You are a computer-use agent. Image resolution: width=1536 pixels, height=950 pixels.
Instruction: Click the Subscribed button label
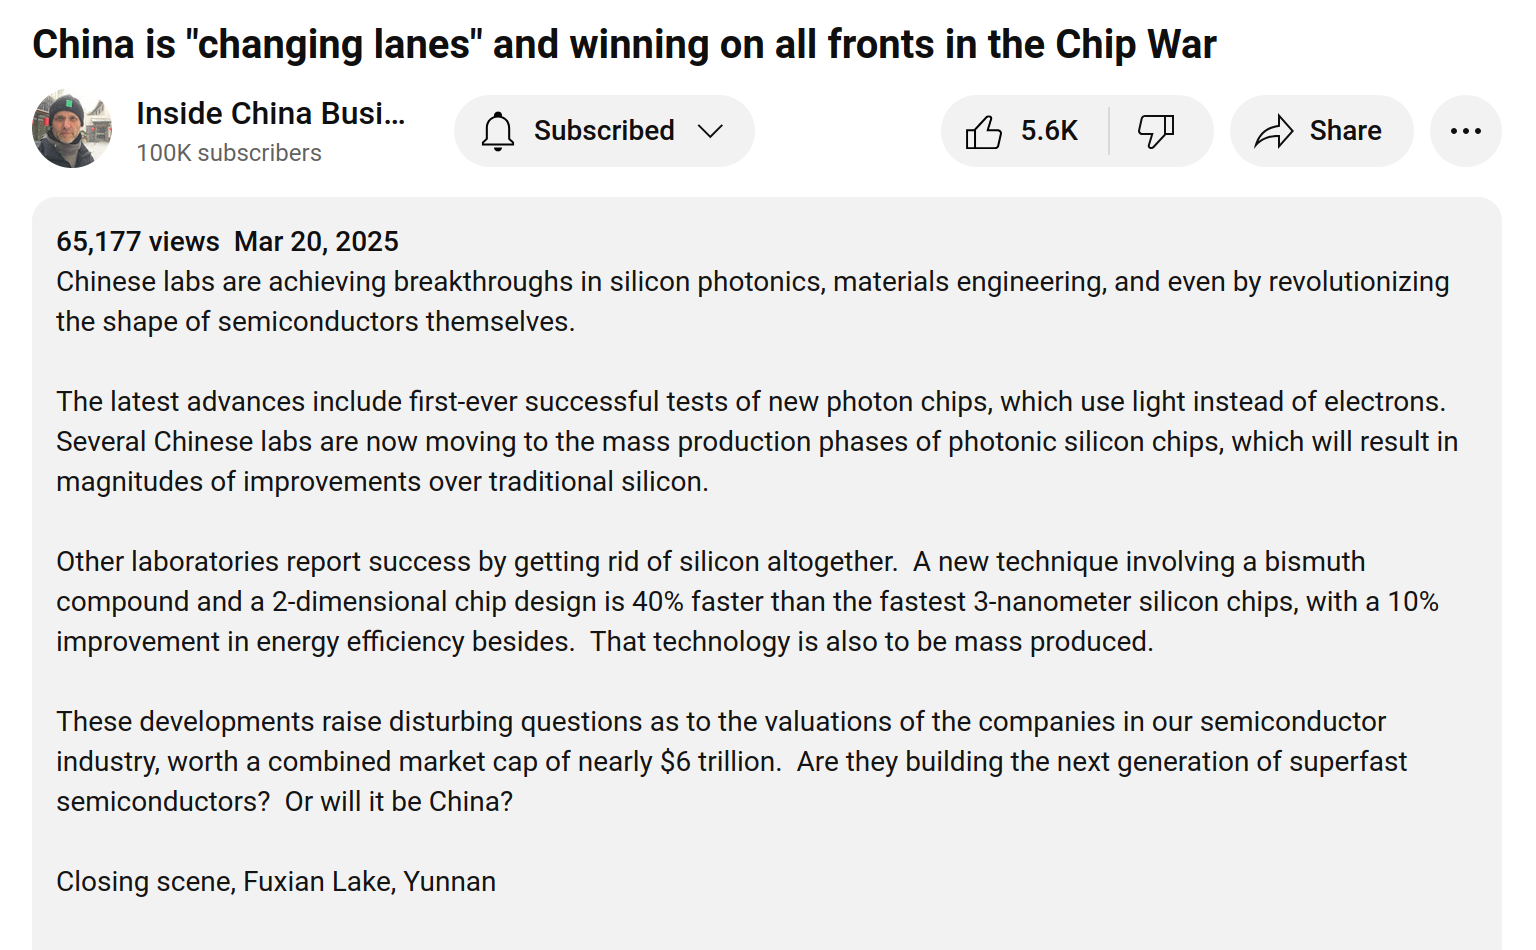604,131
